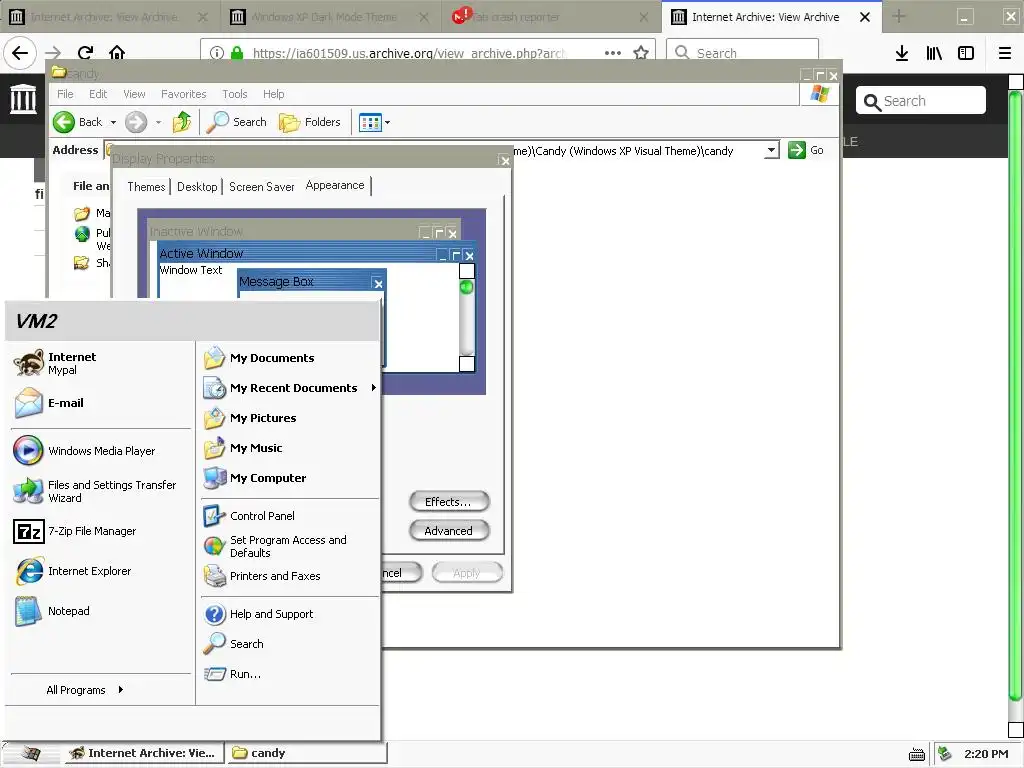The image size is (1024, 768).
Task: Click Start button on taskbar
Action: coord(30,754)
